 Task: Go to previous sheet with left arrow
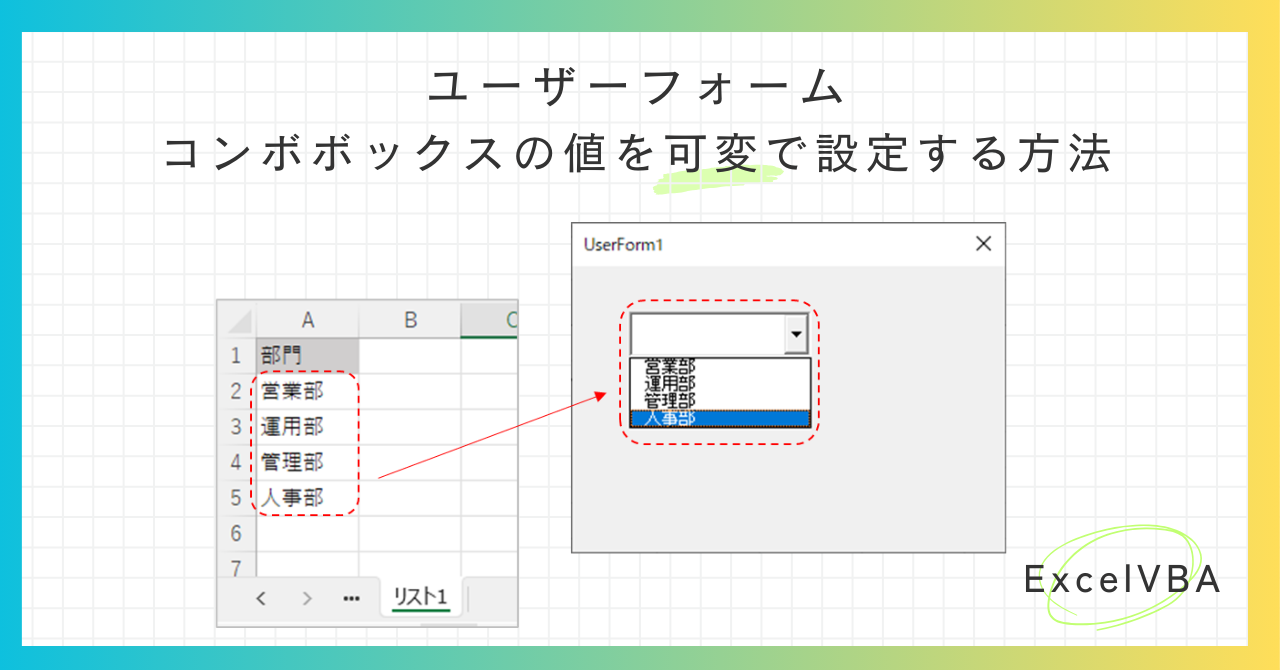click(261, 598)
